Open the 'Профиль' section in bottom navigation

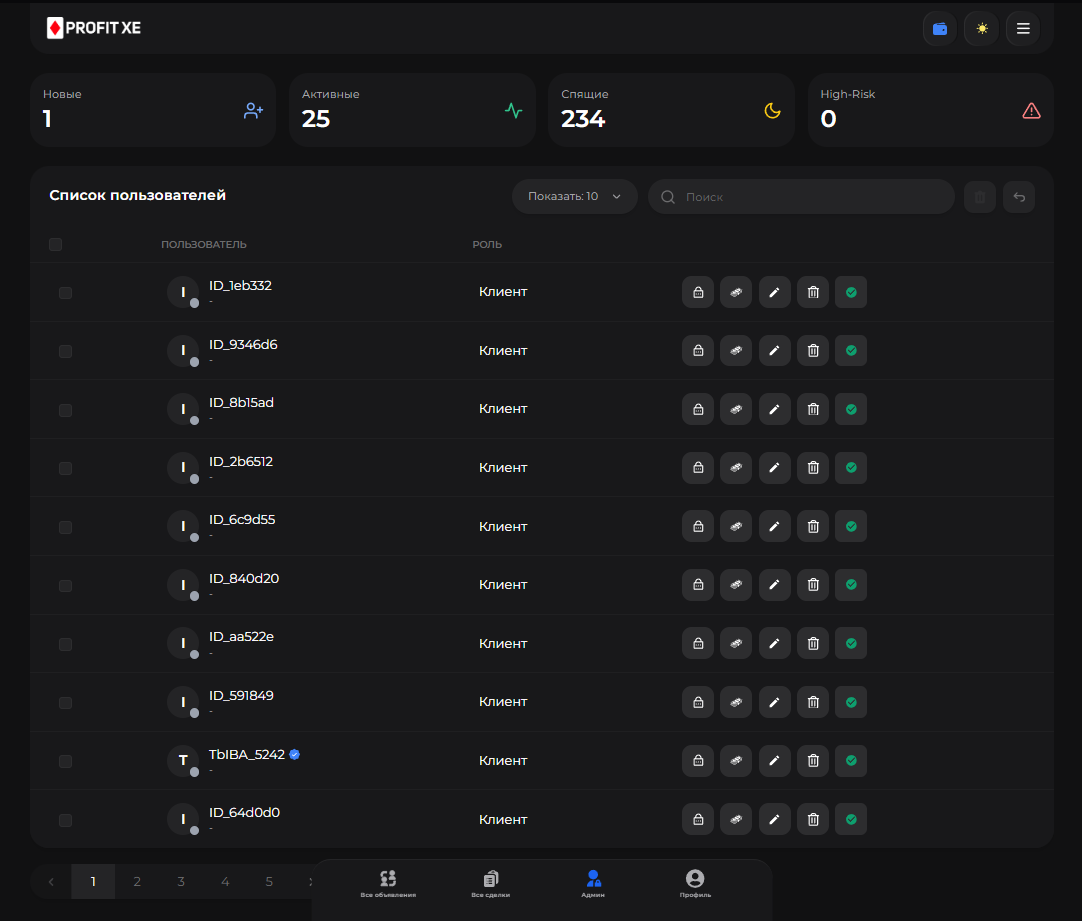point(695,883)
